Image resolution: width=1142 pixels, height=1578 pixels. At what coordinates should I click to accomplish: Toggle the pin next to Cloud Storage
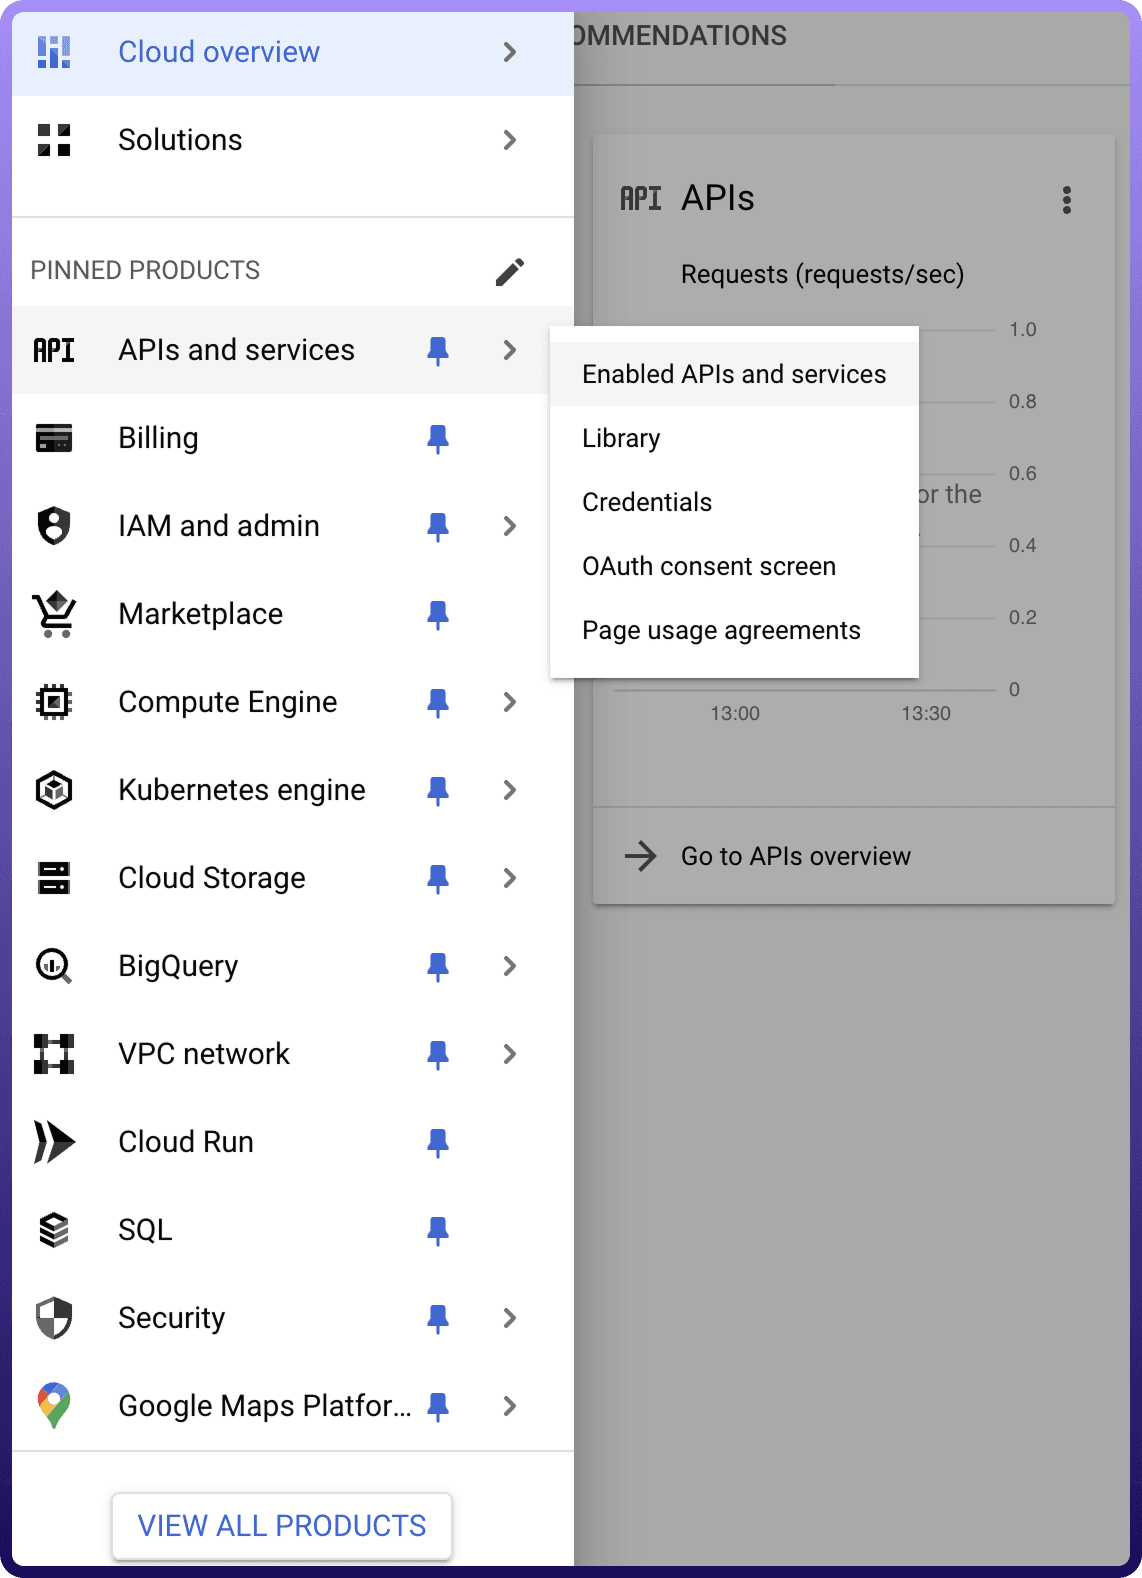[x=438, y=878]
